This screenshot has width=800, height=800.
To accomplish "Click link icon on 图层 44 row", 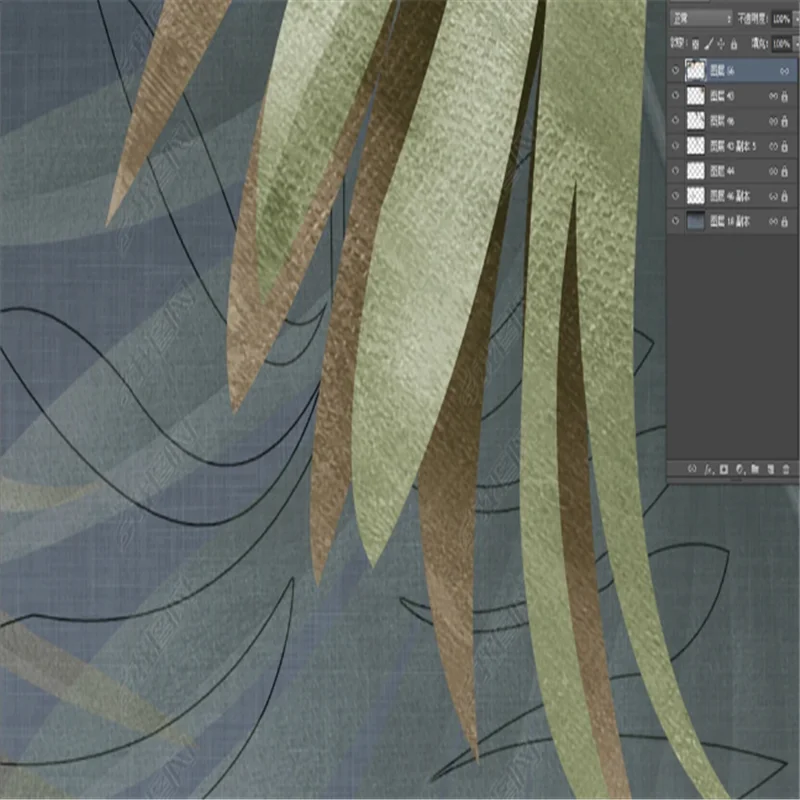I will point(773,171).
